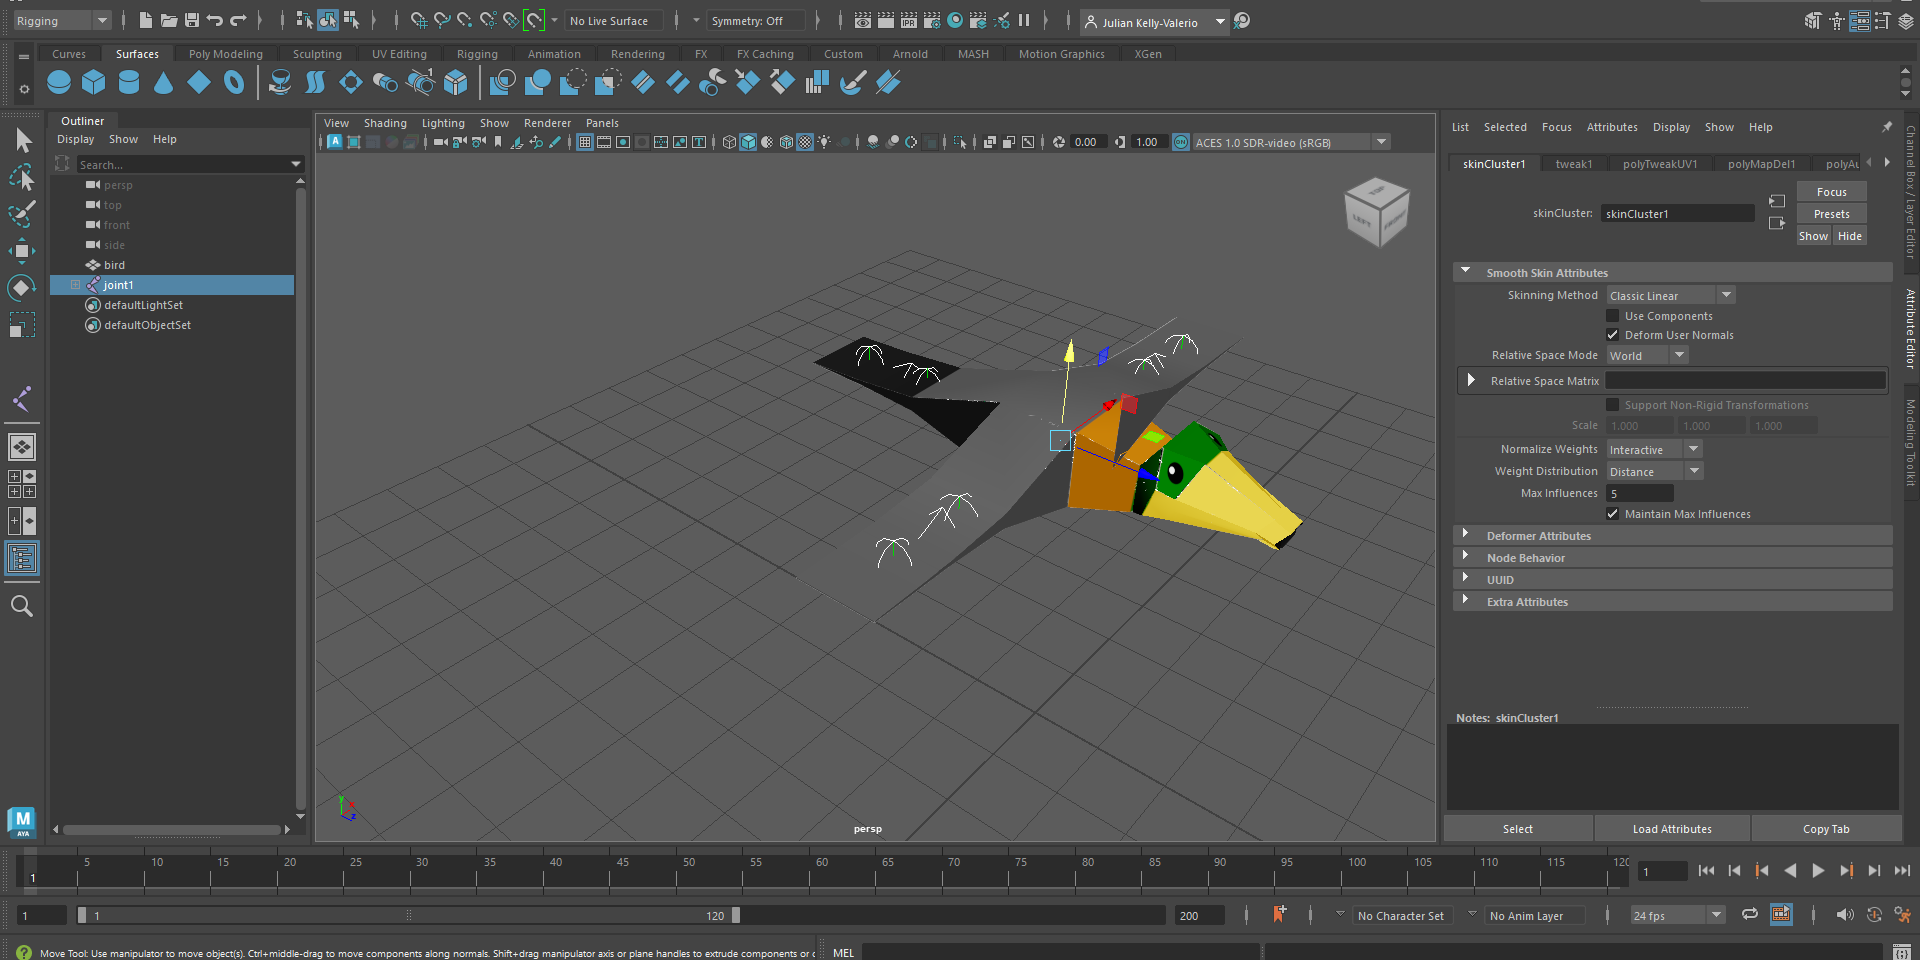The width and height of the screenshot is (1920, 960).
Task: Click the Undo arrow icon
Action: [x=215, y=20]
